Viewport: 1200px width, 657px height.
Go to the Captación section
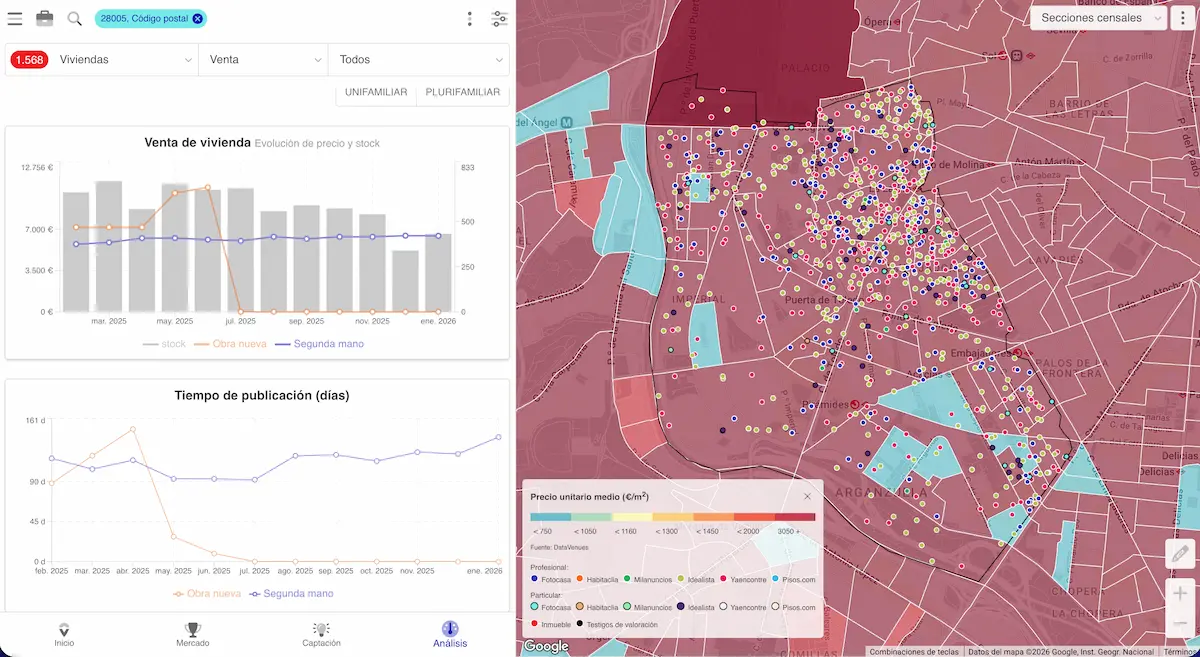point(320,636)
